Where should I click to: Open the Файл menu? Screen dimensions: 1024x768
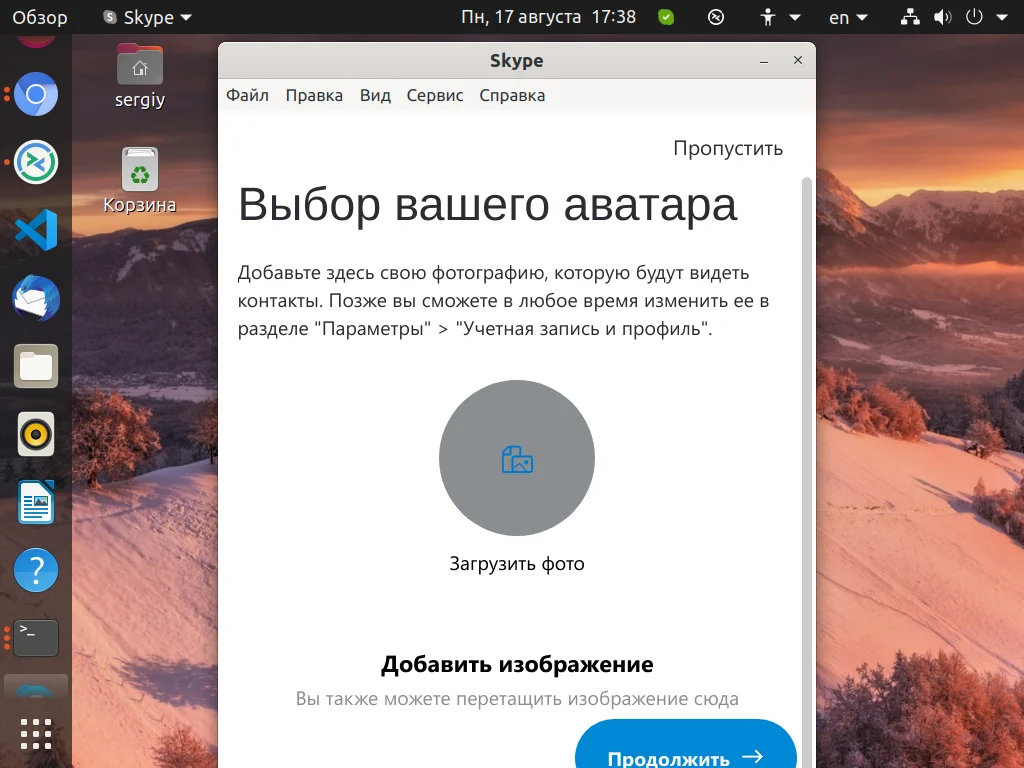(x=248, y=95)
